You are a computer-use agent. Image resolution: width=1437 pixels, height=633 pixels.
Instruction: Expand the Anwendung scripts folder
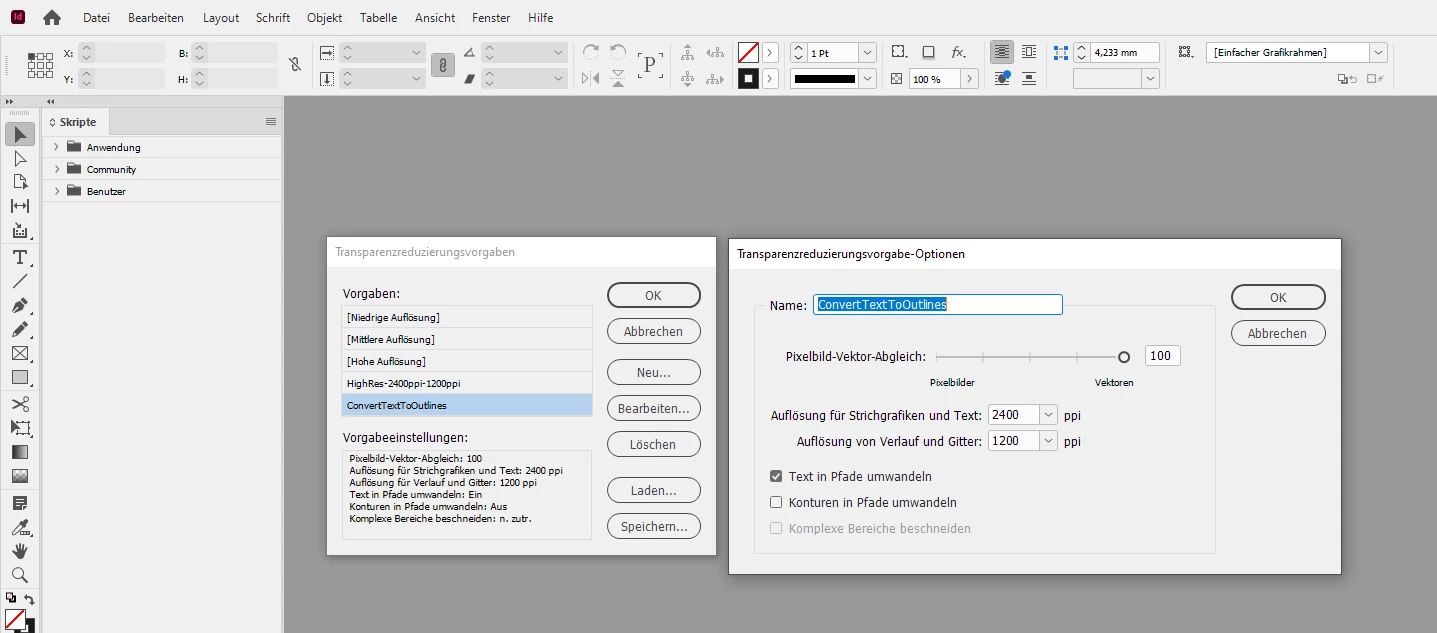(56, 147)
